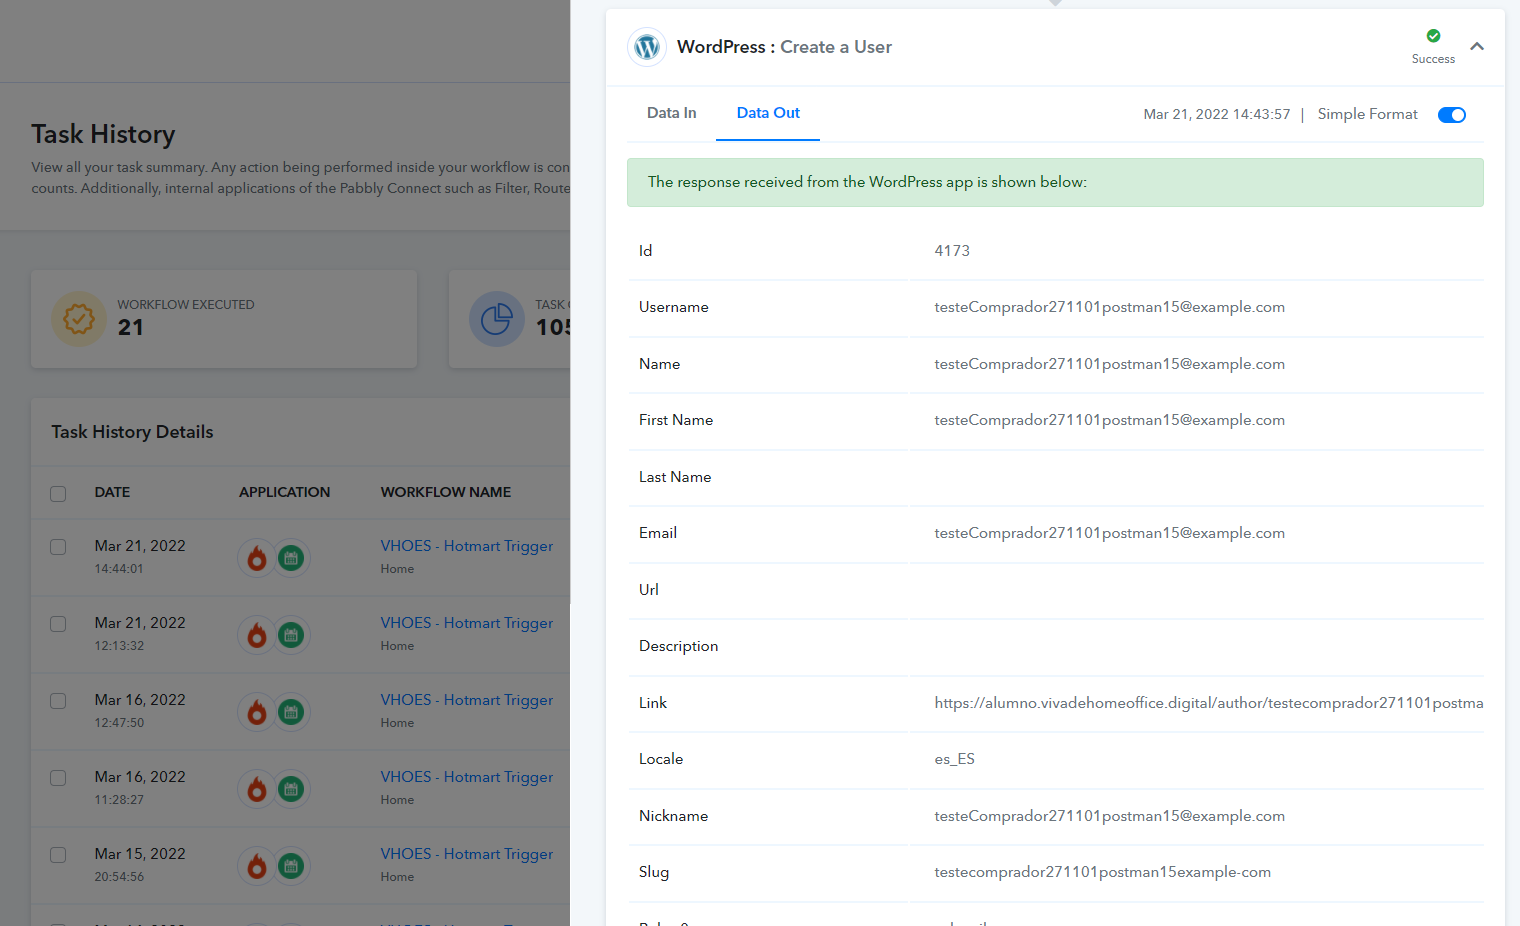
Task: Click the DATE column header
Action: point(112,492)
